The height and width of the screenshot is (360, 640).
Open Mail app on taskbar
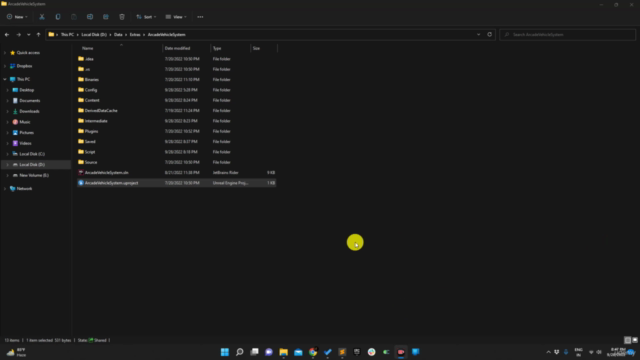[x=298, y=352]
